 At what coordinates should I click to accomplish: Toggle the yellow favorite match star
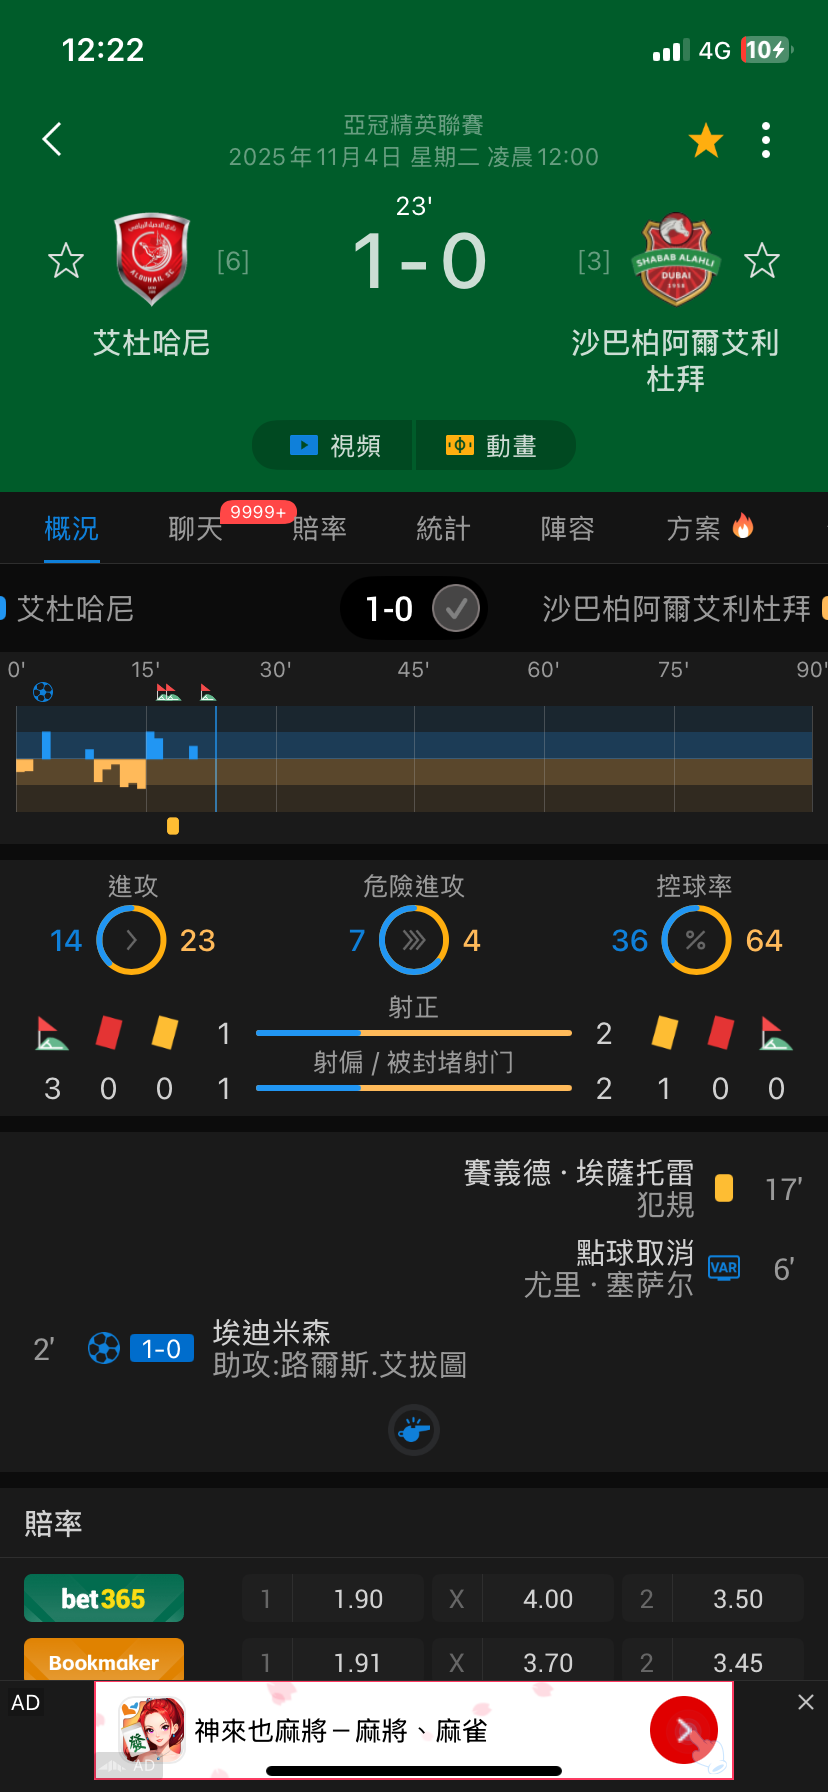click(x=706, y=141)
